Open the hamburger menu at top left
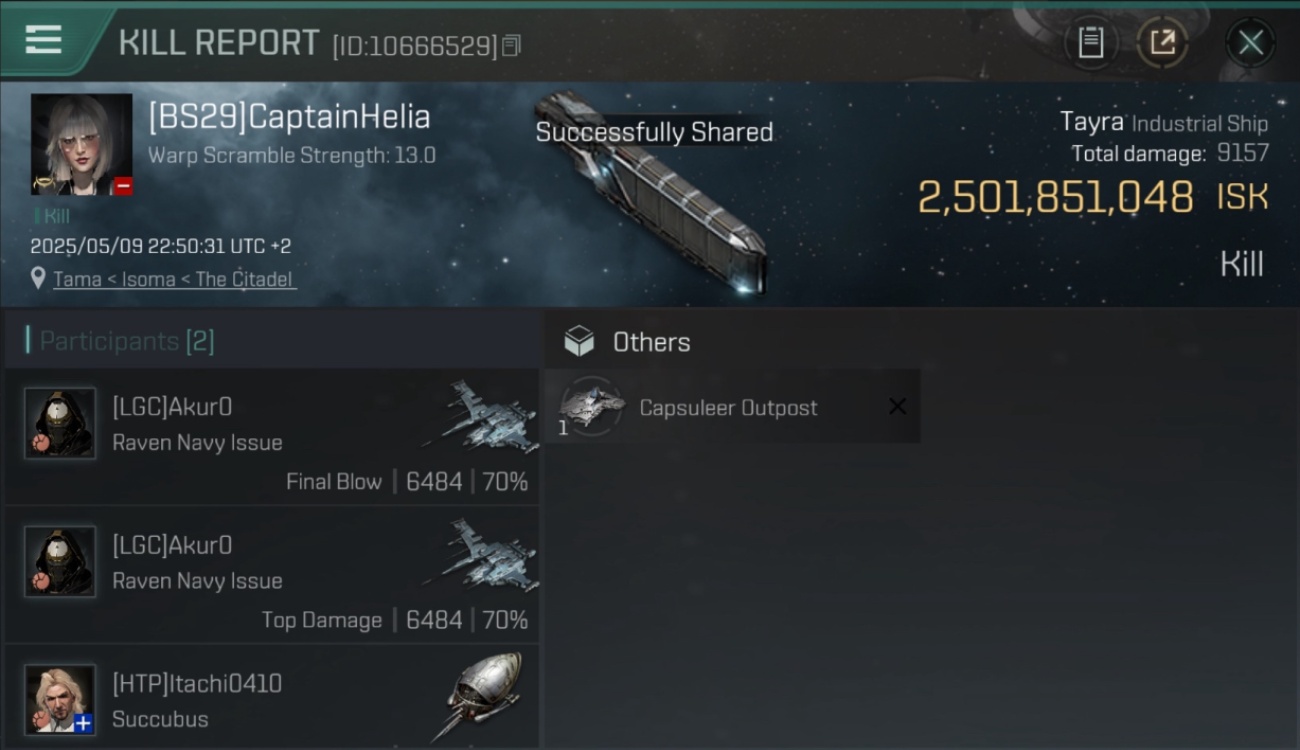The height and width of the screenshot is (750, 1300). click(x=43, y=40)
